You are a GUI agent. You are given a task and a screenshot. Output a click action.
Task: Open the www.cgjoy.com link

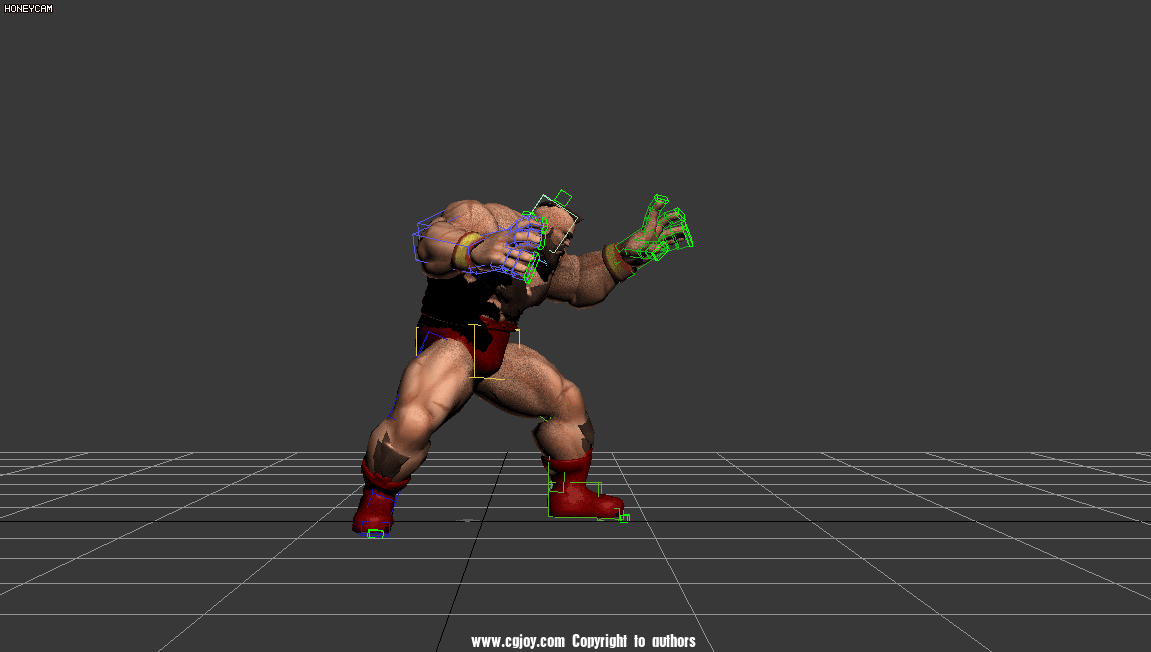[518, 641]
